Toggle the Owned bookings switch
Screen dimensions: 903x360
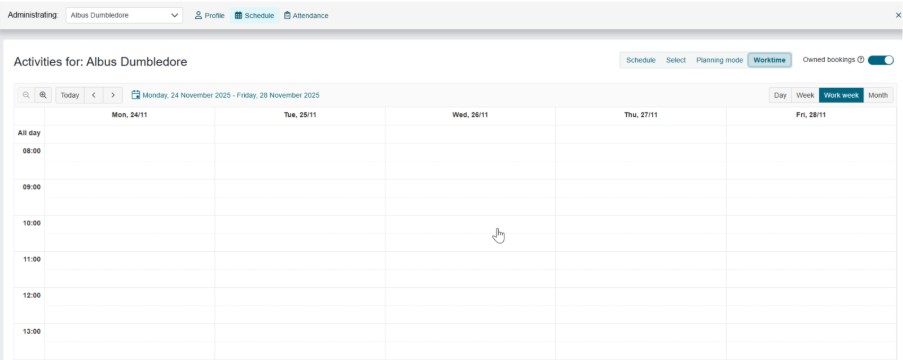coord(881,60)
